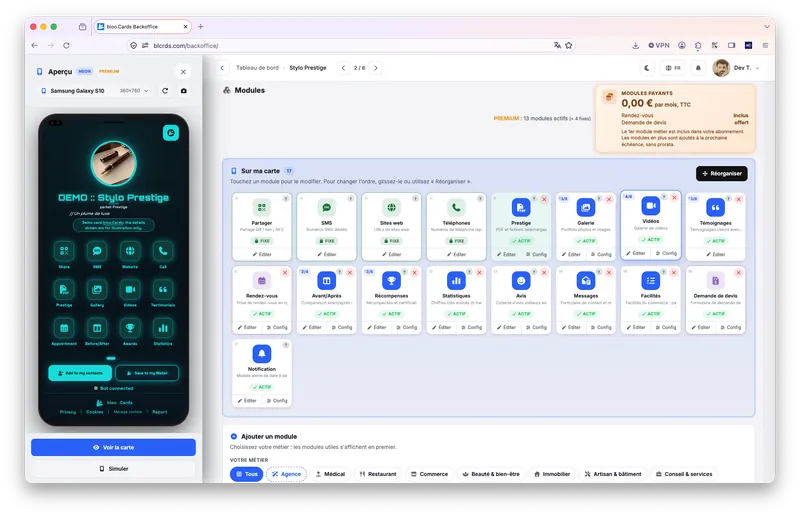Tap the Awards icon in the phone preview
Viewport: 800px width, 516px height.
[x=130, y=328]
